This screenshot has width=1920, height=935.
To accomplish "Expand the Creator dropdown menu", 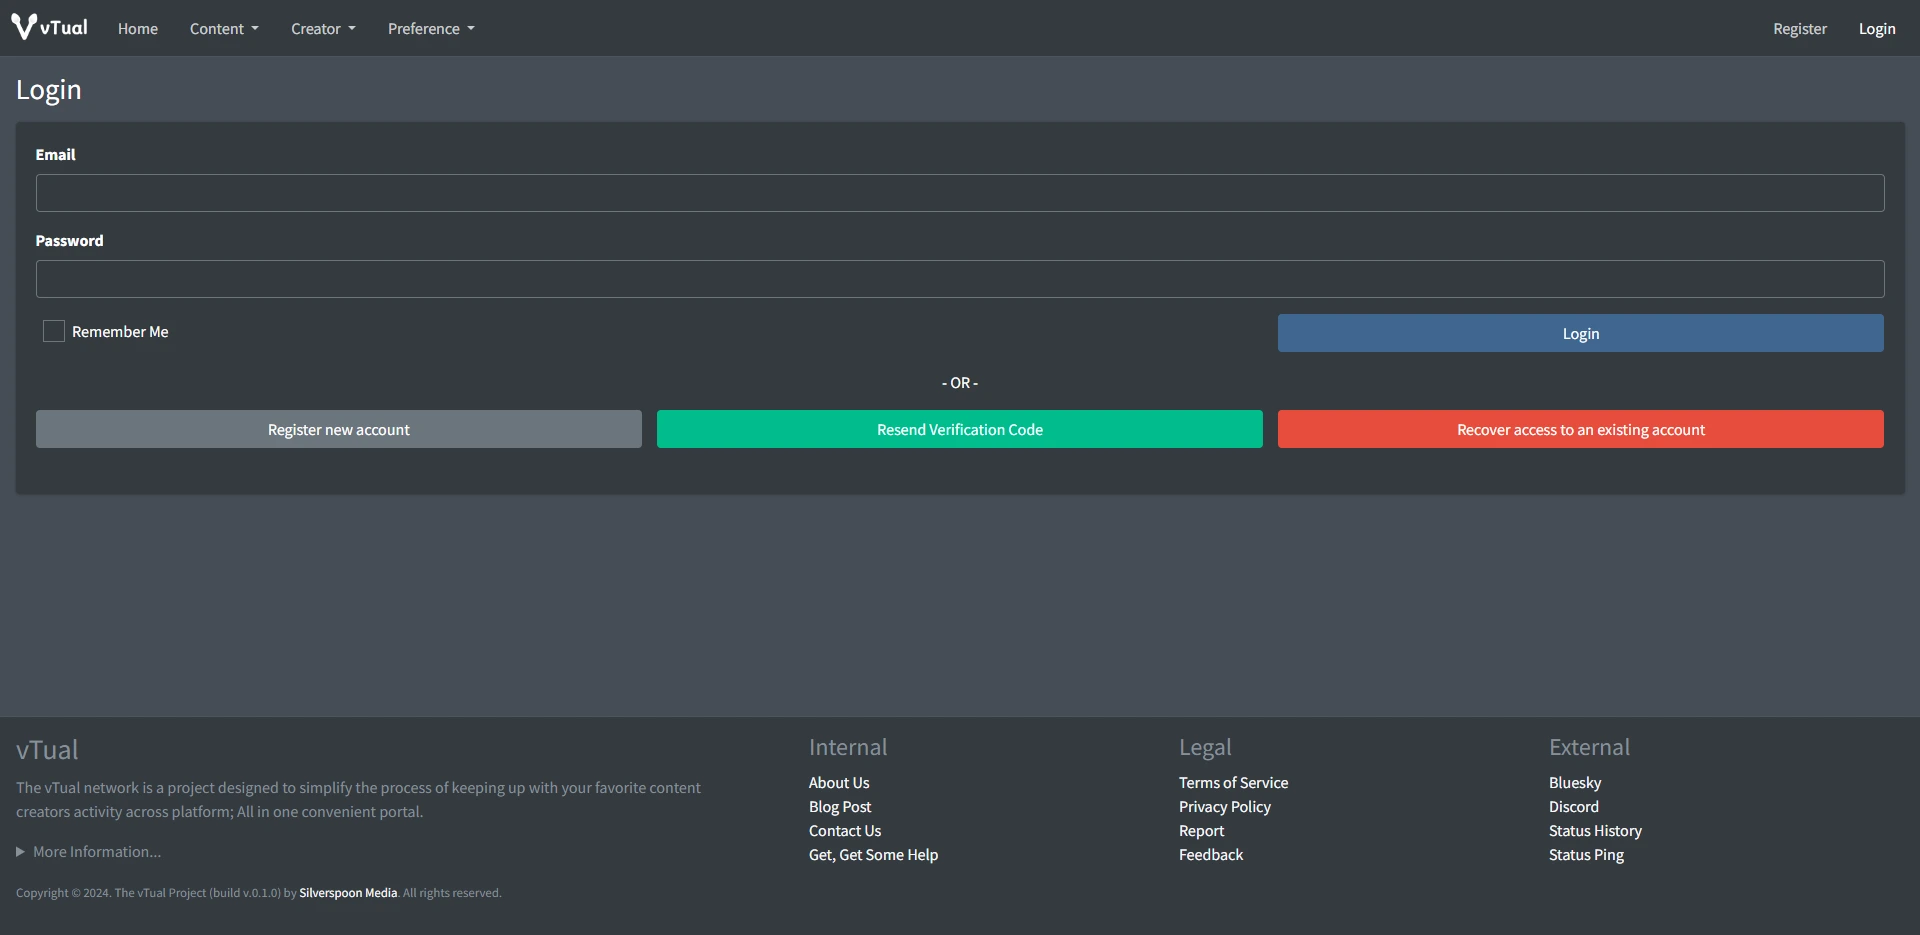I will pyautogui.click(x=323, y=29).
